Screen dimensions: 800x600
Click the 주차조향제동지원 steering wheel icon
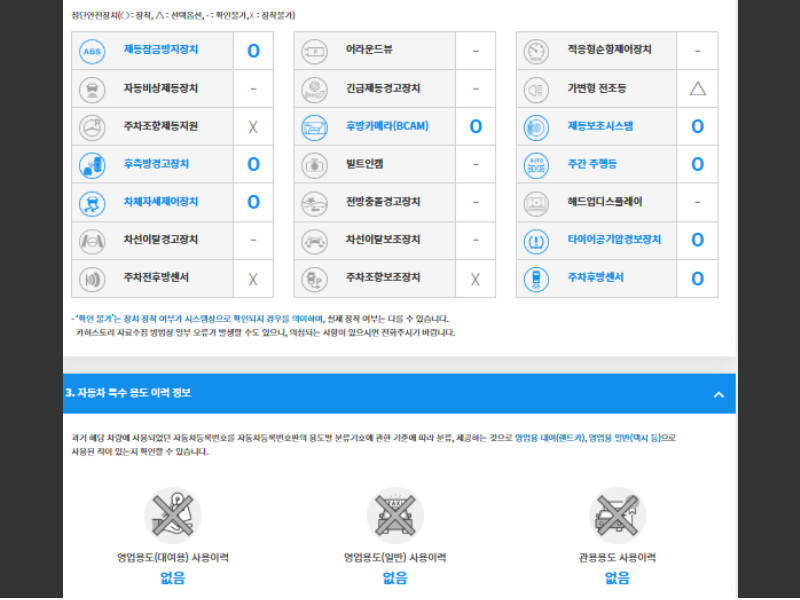pos(92,127)
